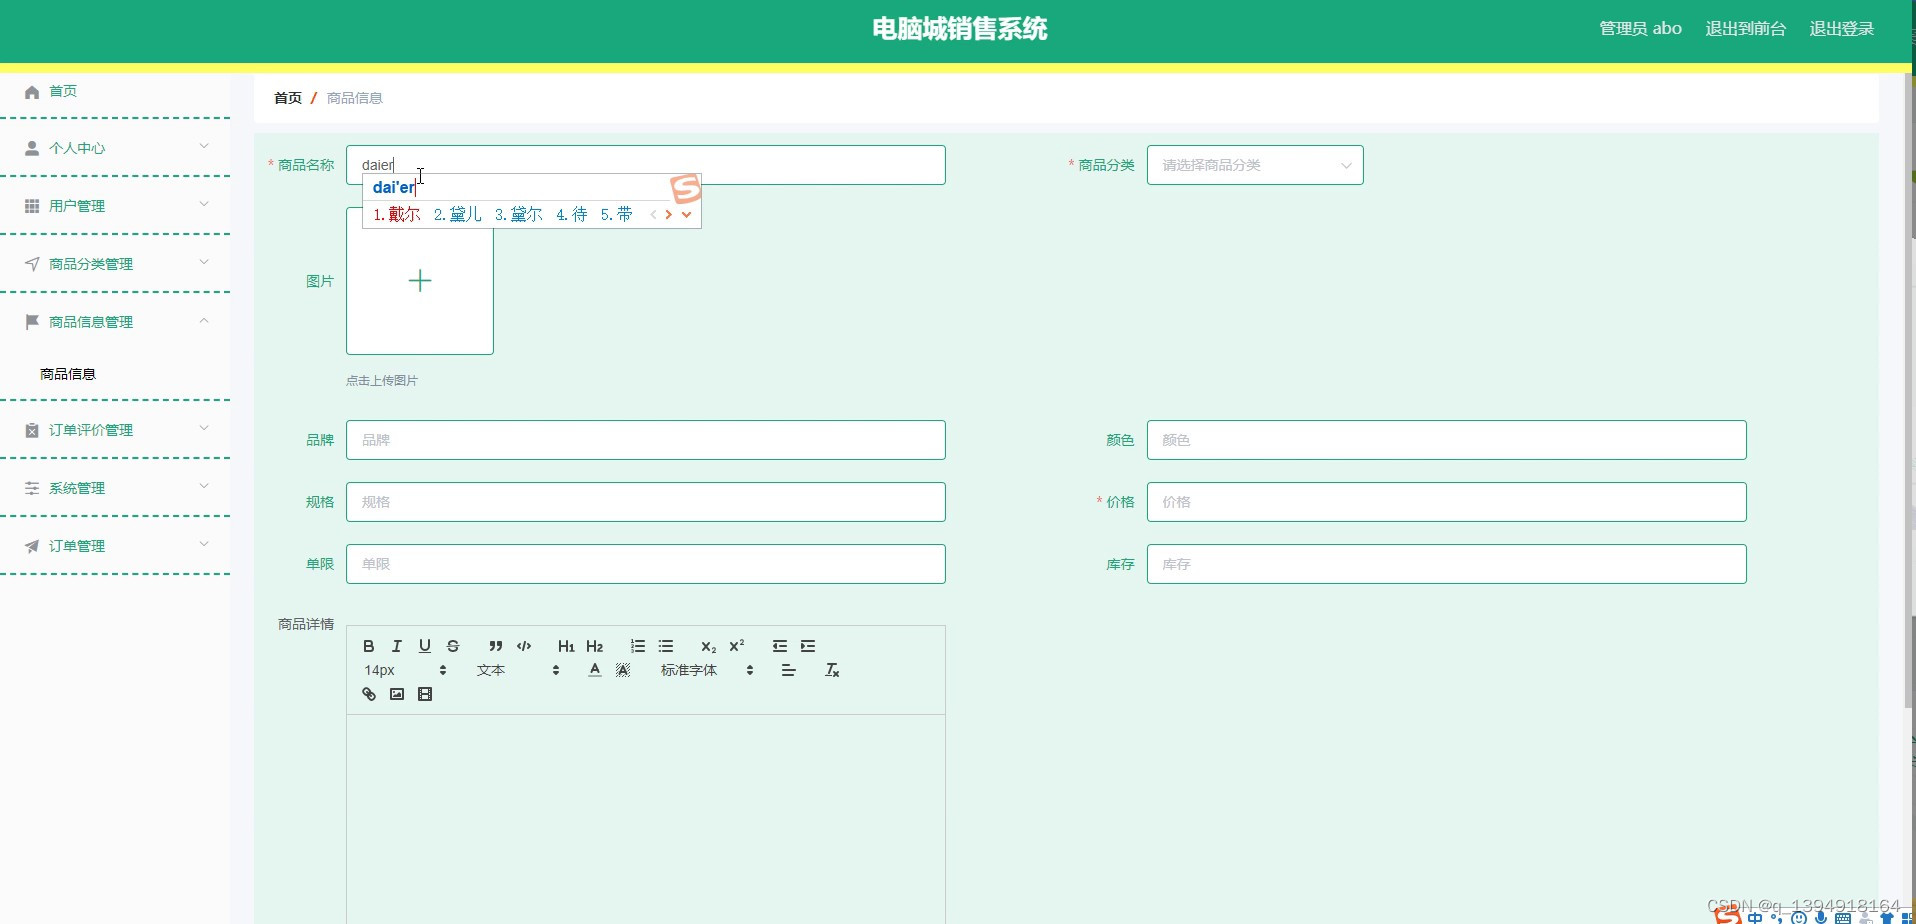Click the Sogou logo on candidate window
This screenshot has height=924, width=1916.
686,188
